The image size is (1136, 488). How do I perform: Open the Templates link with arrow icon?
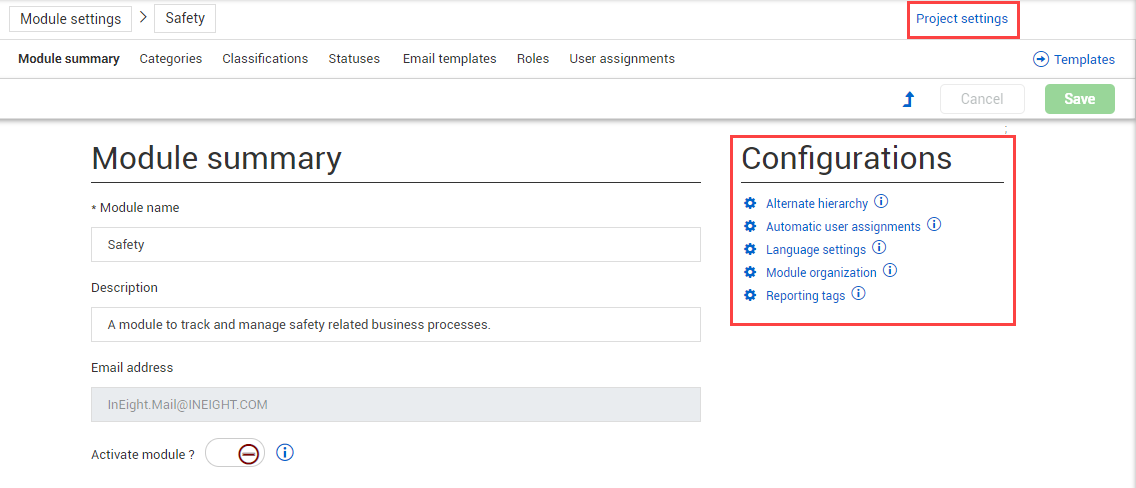point(1074,60)
